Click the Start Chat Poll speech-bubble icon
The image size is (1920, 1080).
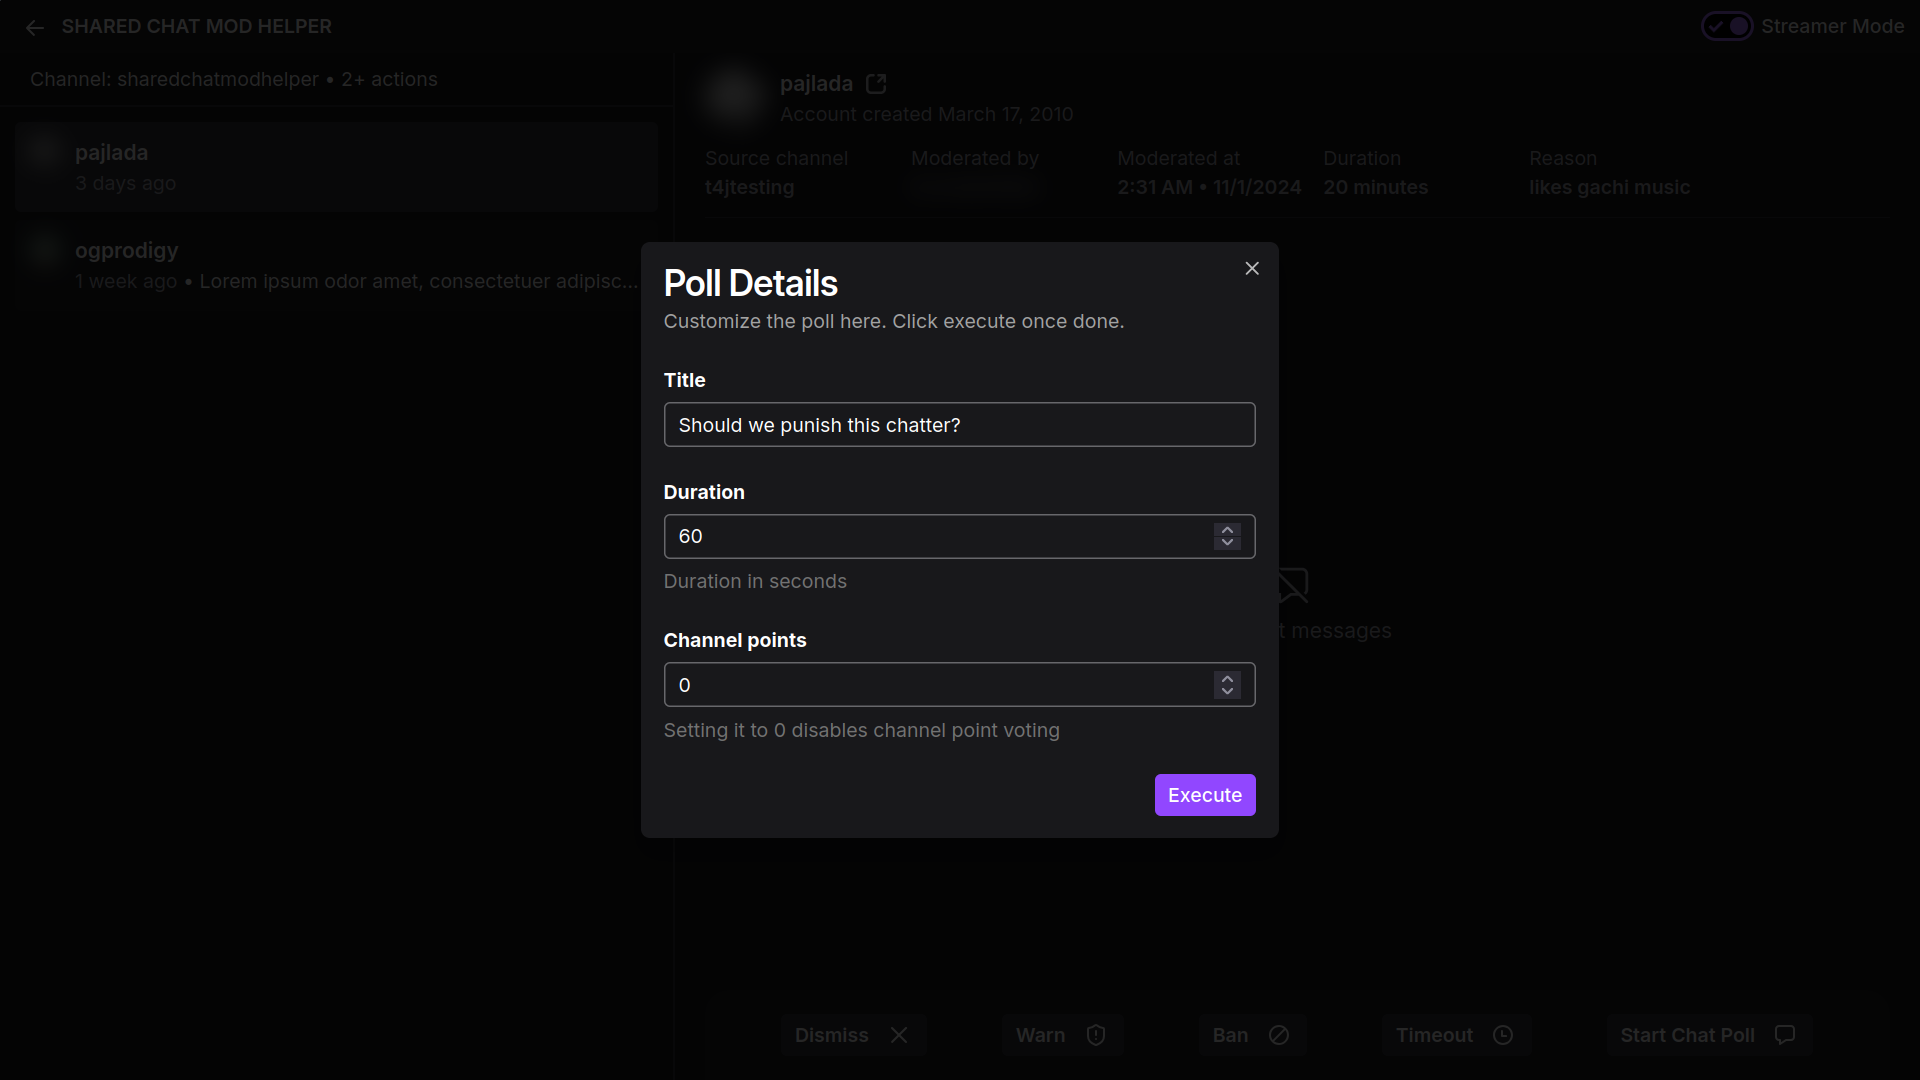point(1785,1035)
